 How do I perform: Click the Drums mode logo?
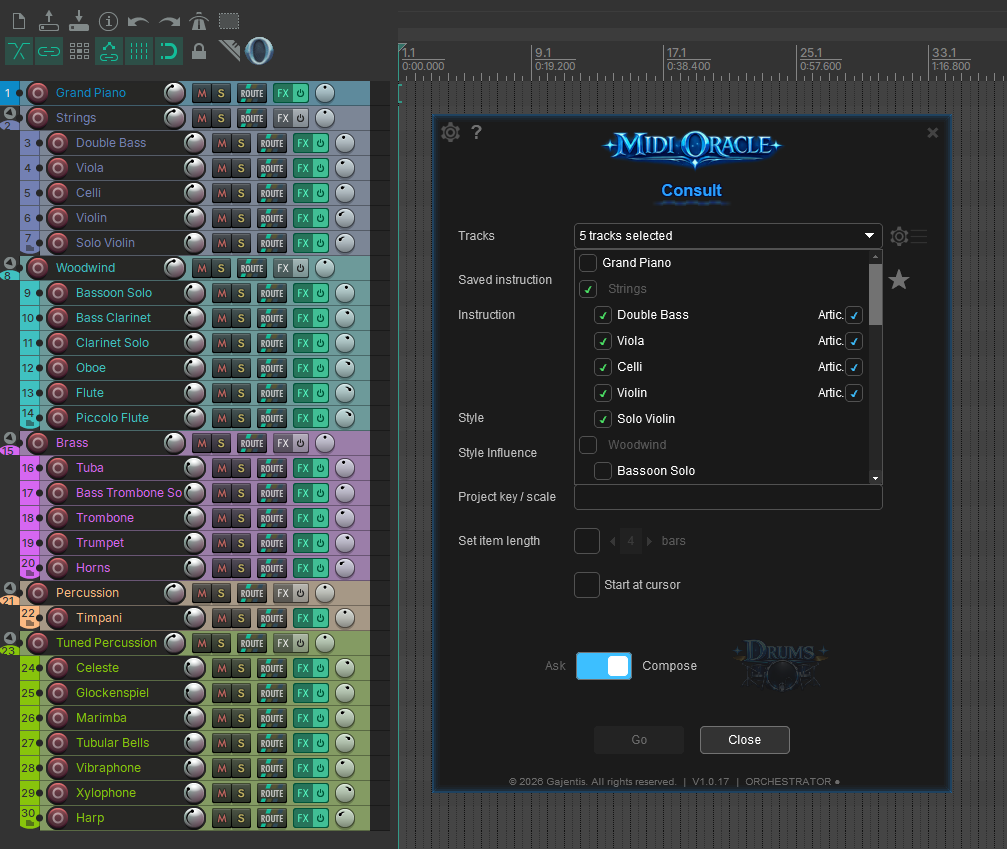pos(780,666)
